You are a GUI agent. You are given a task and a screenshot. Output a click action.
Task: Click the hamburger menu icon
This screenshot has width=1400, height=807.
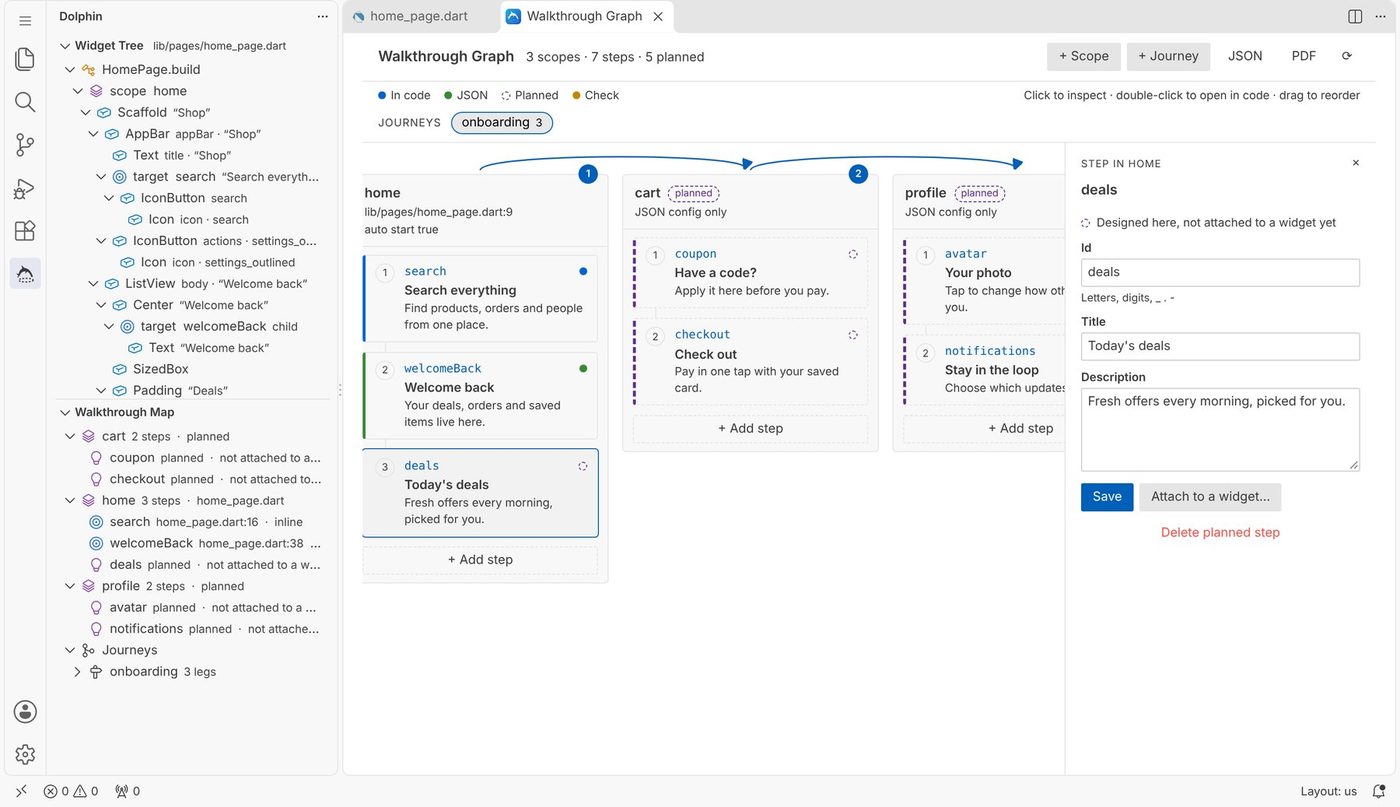(25, 20)
